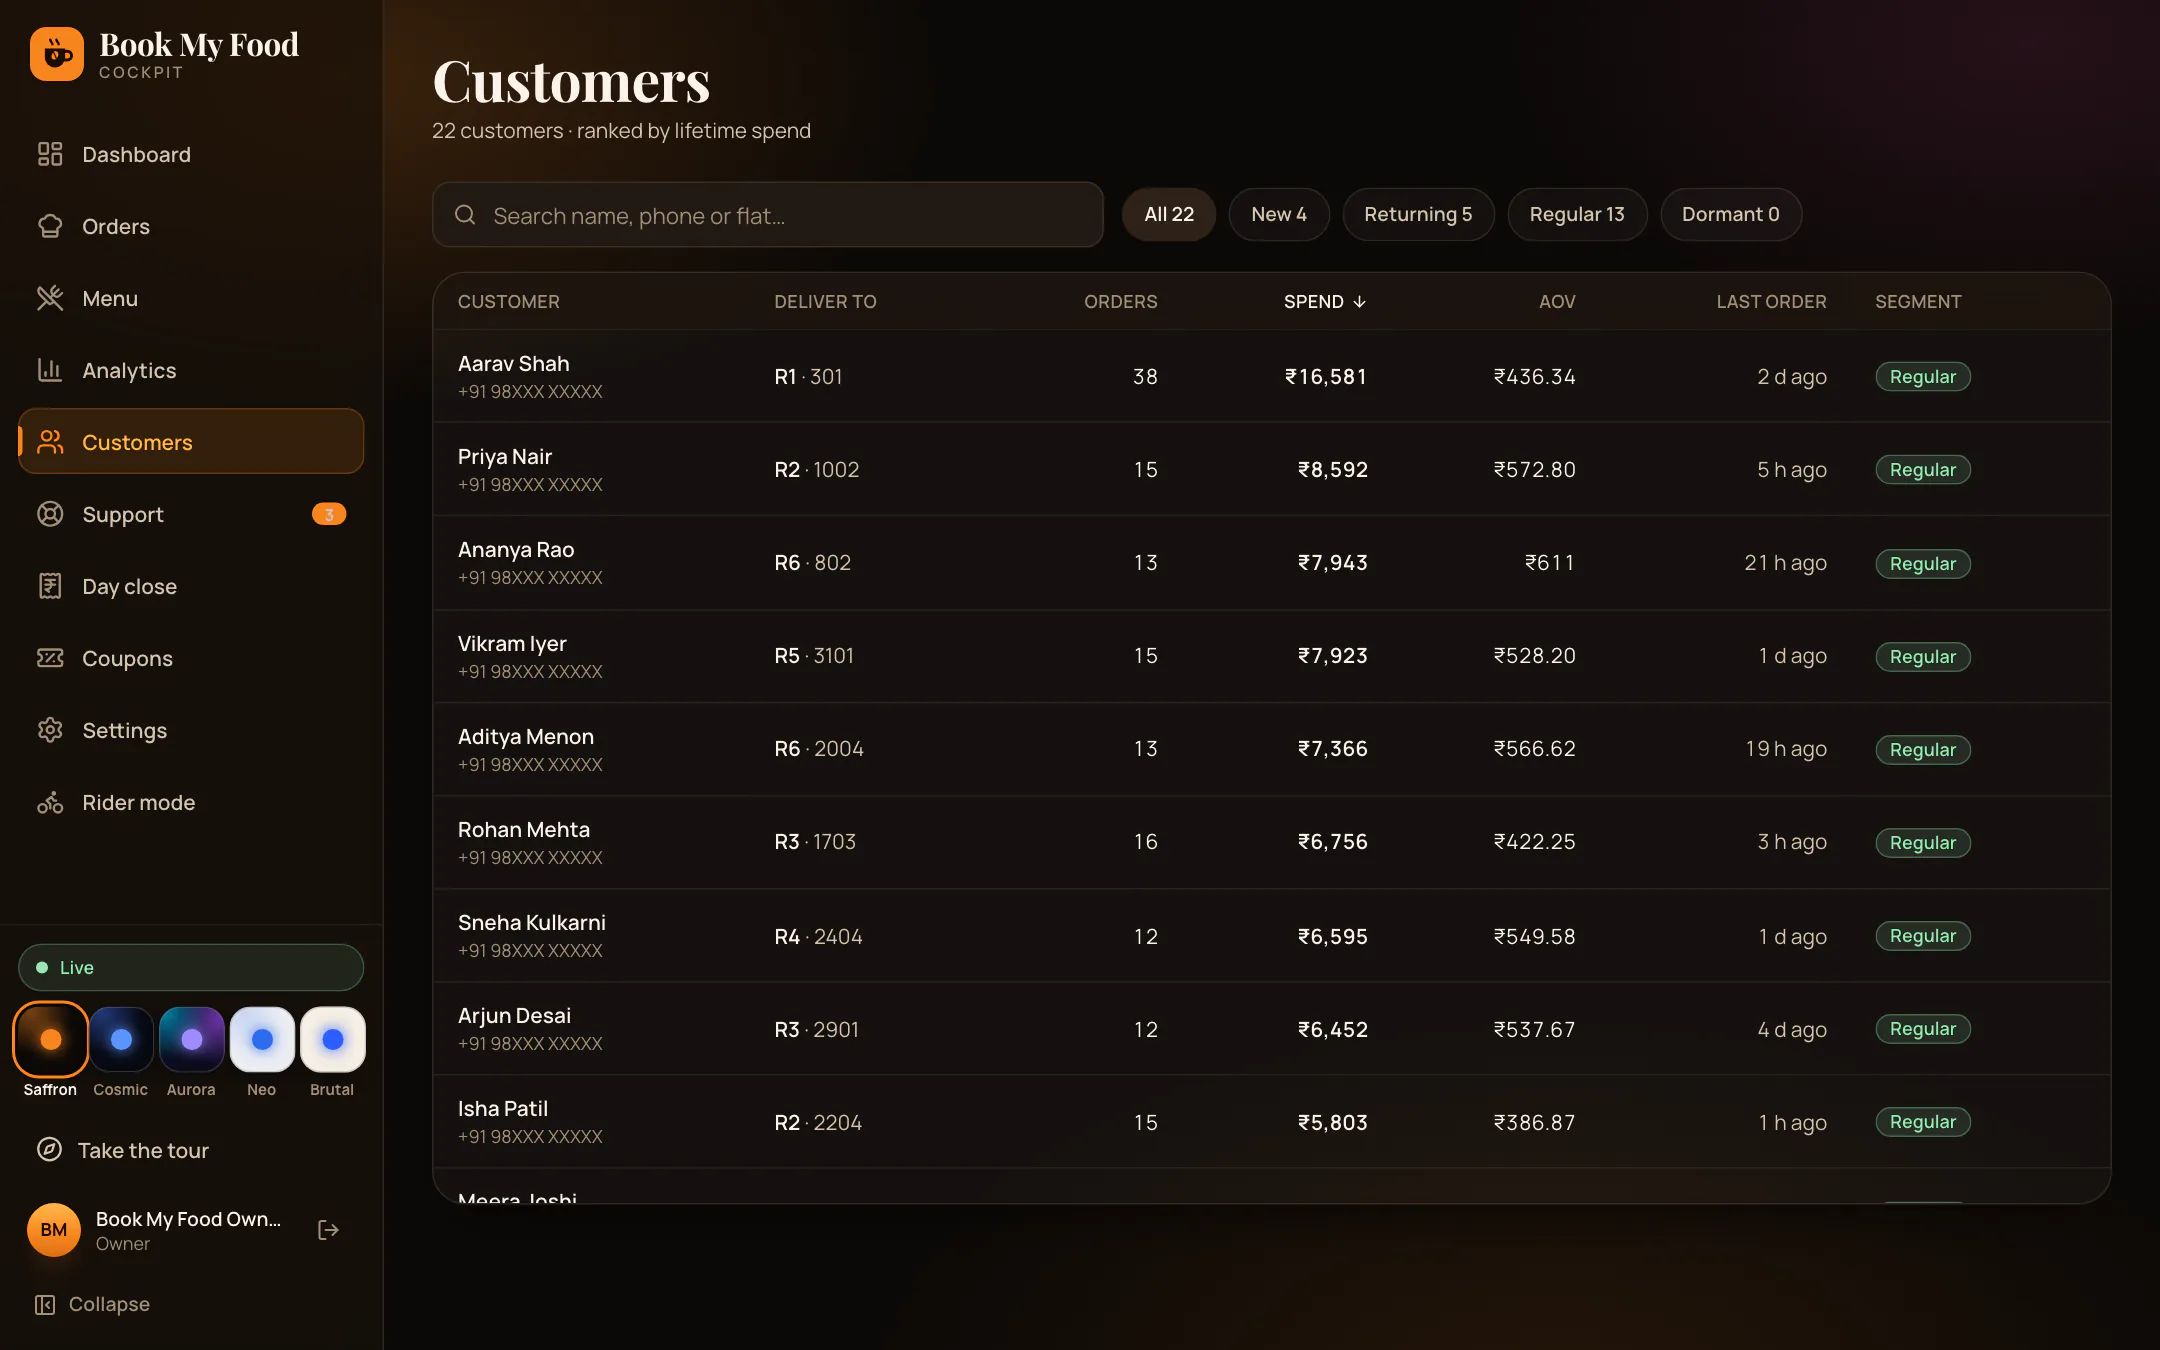Click the Support lifebuoy icon

point(50,514)
